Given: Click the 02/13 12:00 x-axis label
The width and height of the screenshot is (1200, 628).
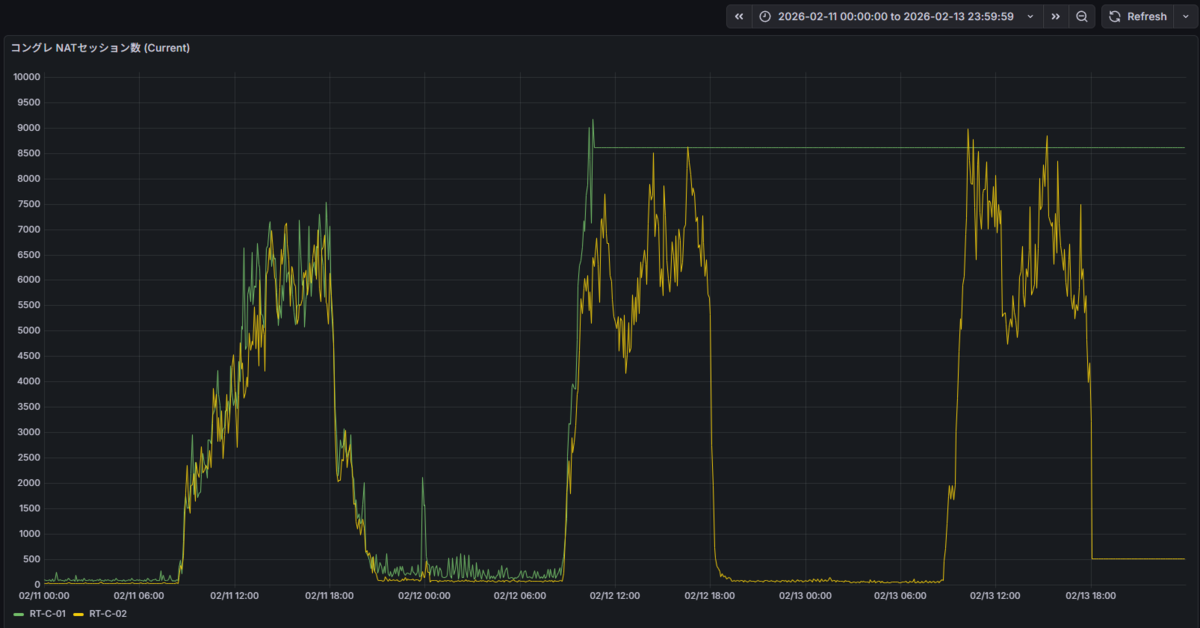Looking at the screenshot, I should [995, 595].
